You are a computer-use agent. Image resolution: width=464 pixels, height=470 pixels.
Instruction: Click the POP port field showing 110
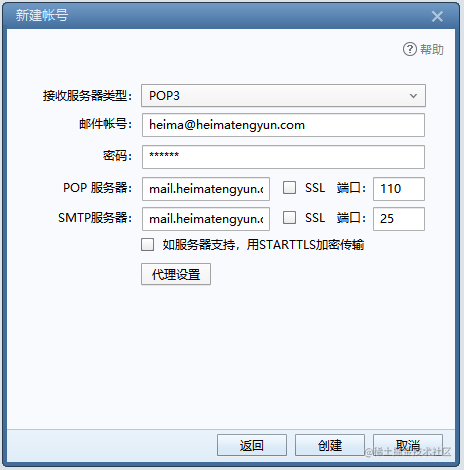(399, 189)
